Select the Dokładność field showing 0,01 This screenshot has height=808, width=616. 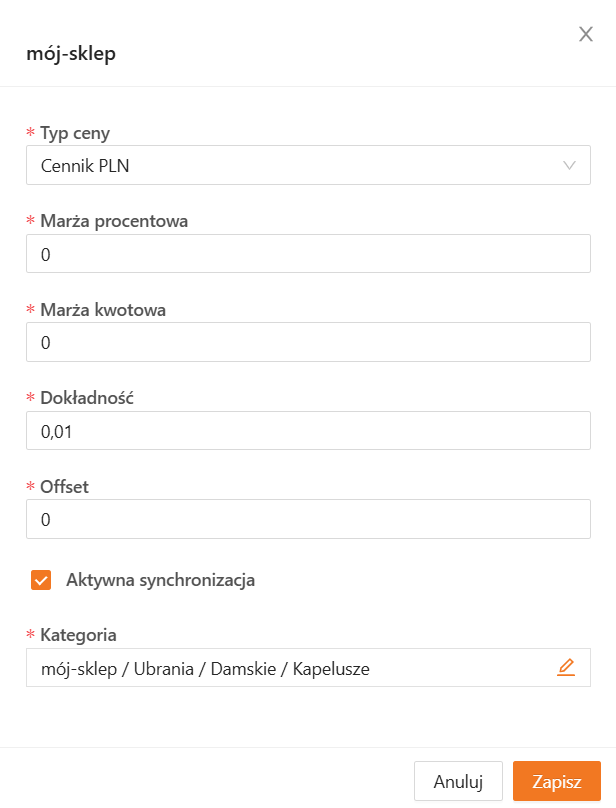308,431
